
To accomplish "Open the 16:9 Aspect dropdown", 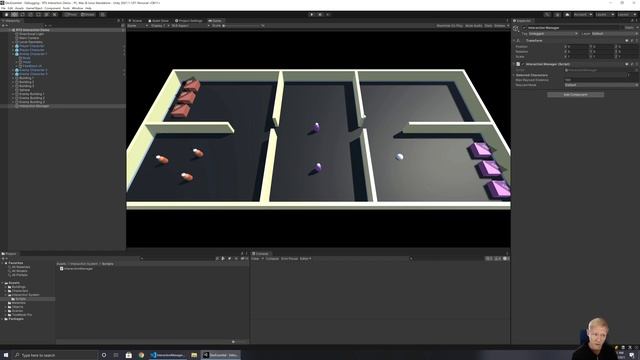I will (190, 26).
